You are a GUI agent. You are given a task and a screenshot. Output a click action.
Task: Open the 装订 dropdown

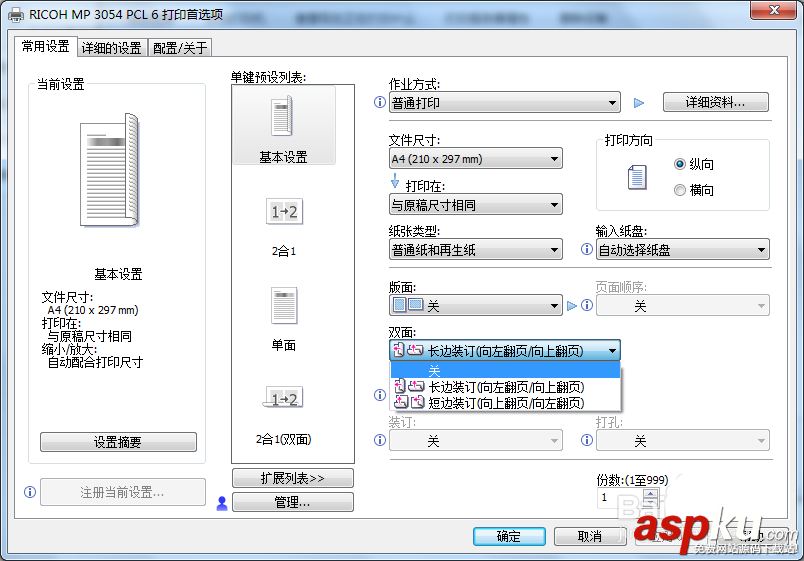point(475,440)
